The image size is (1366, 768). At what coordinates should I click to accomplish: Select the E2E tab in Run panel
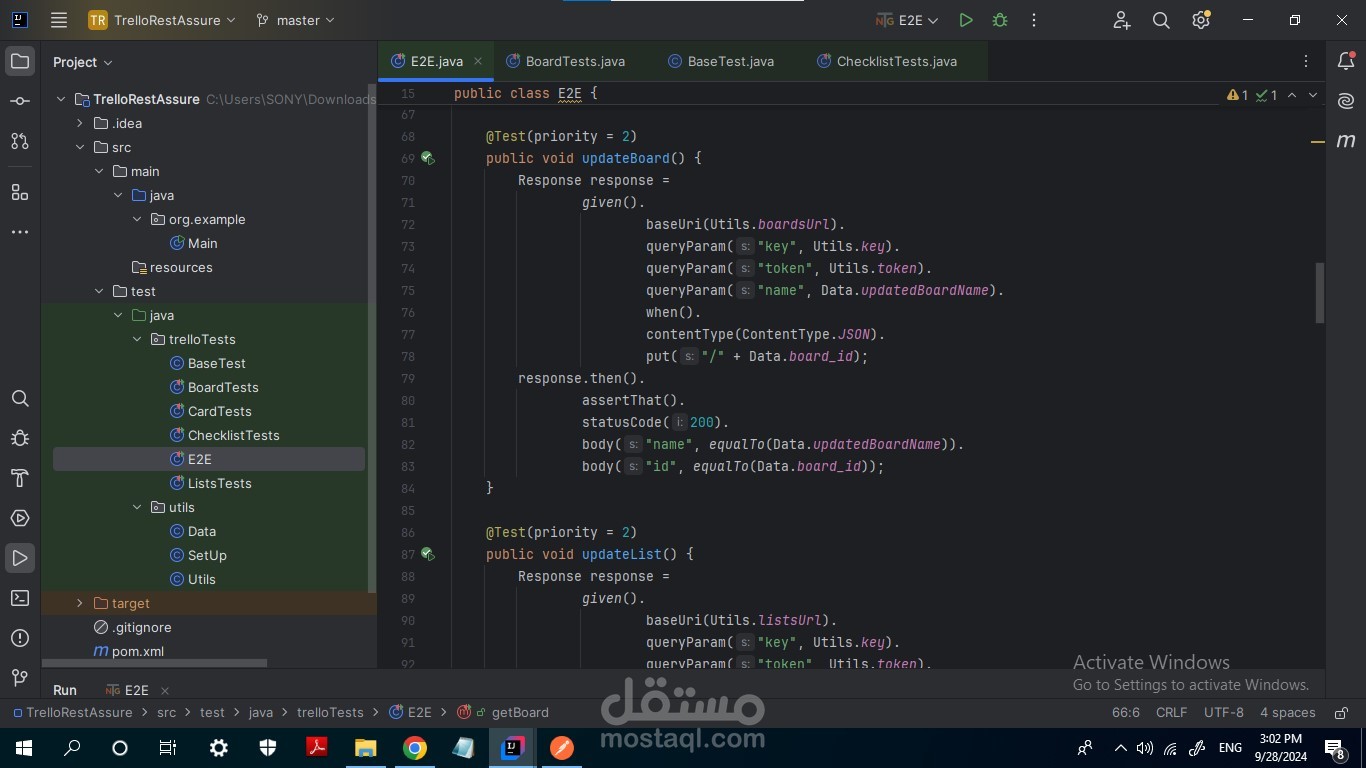coord(127,690)
